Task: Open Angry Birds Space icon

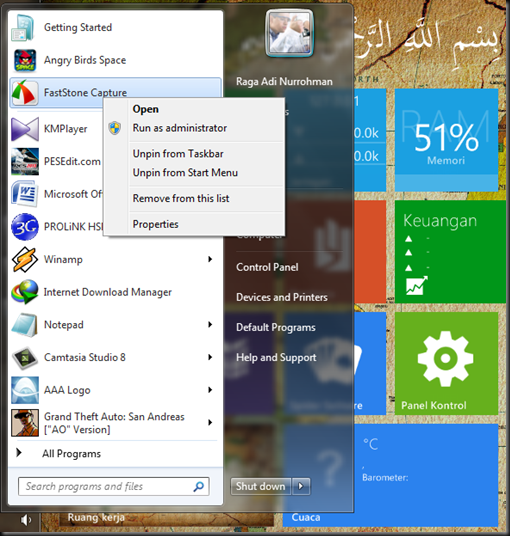Action: click(x=25, y=60)
